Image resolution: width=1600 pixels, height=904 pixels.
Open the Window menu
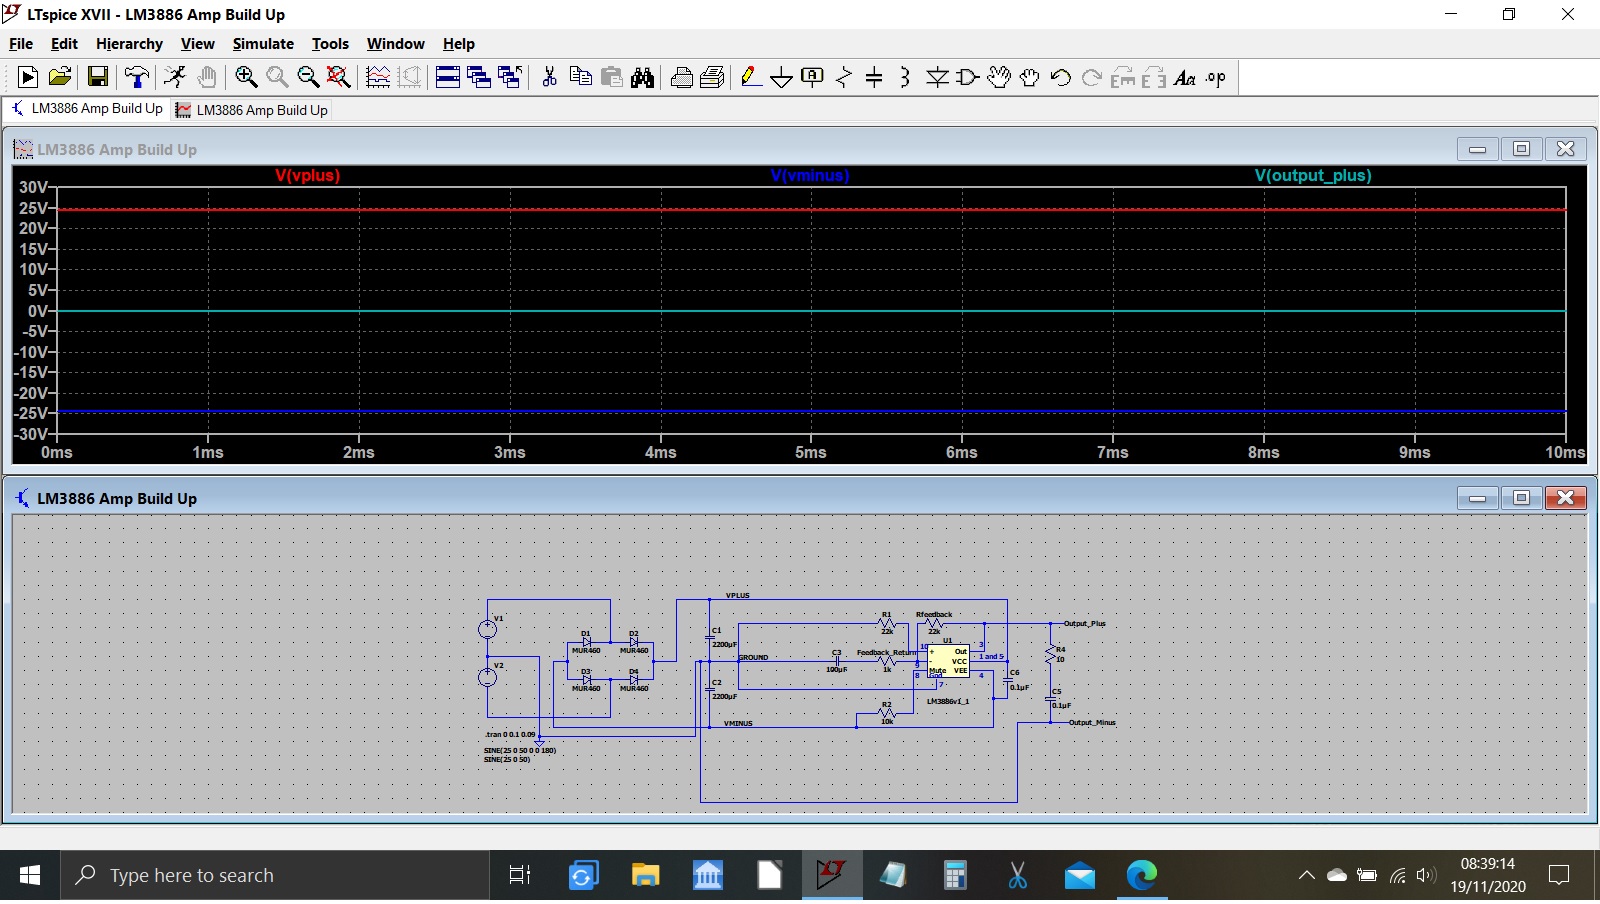point(395,44)
